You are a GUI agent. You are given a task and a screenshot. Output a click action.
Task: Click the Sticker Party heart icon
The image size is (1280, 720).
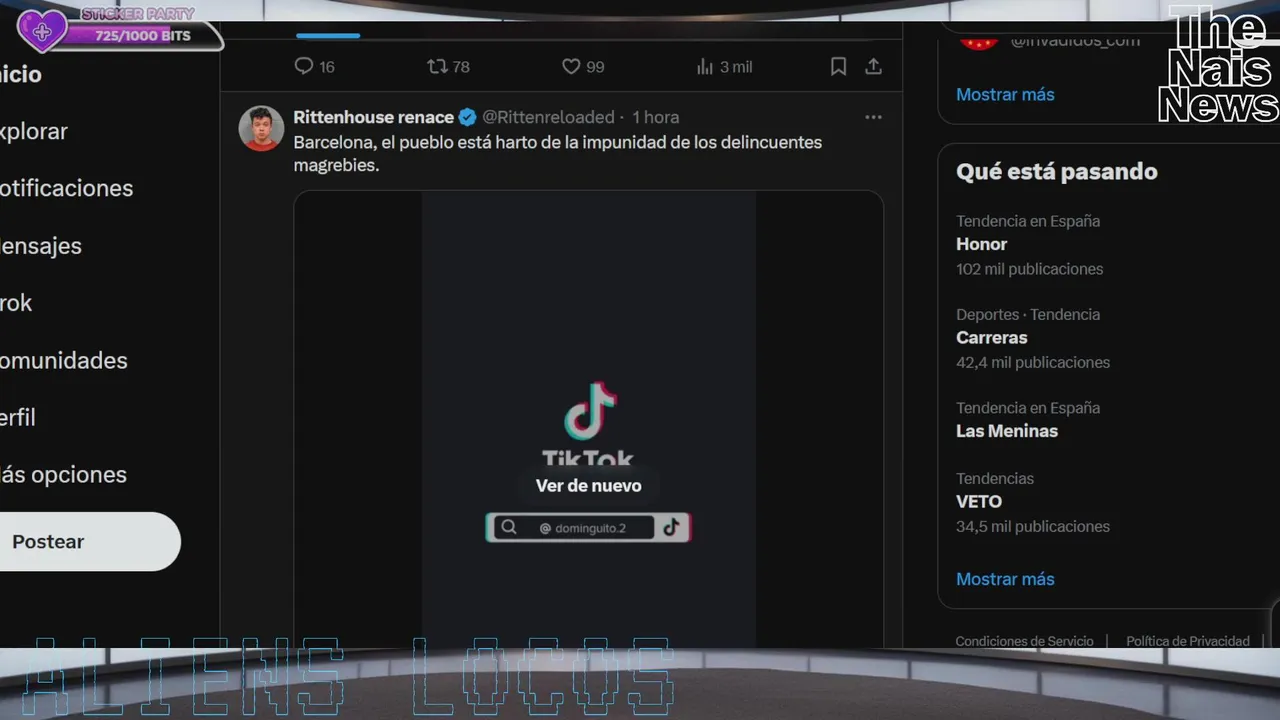coord(42,31)
